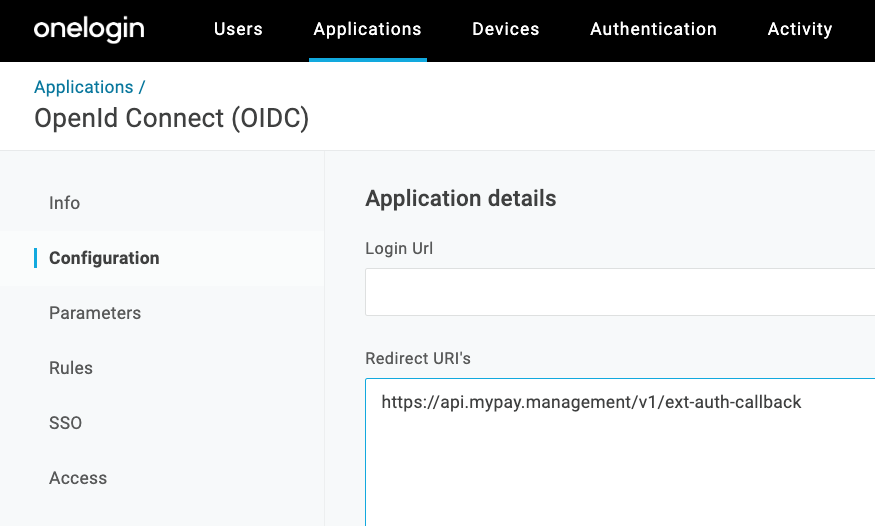Viewport: 875px width, 526px height.
Task: Click the Redirect URI's label
Action: click(x=418, y=358)
